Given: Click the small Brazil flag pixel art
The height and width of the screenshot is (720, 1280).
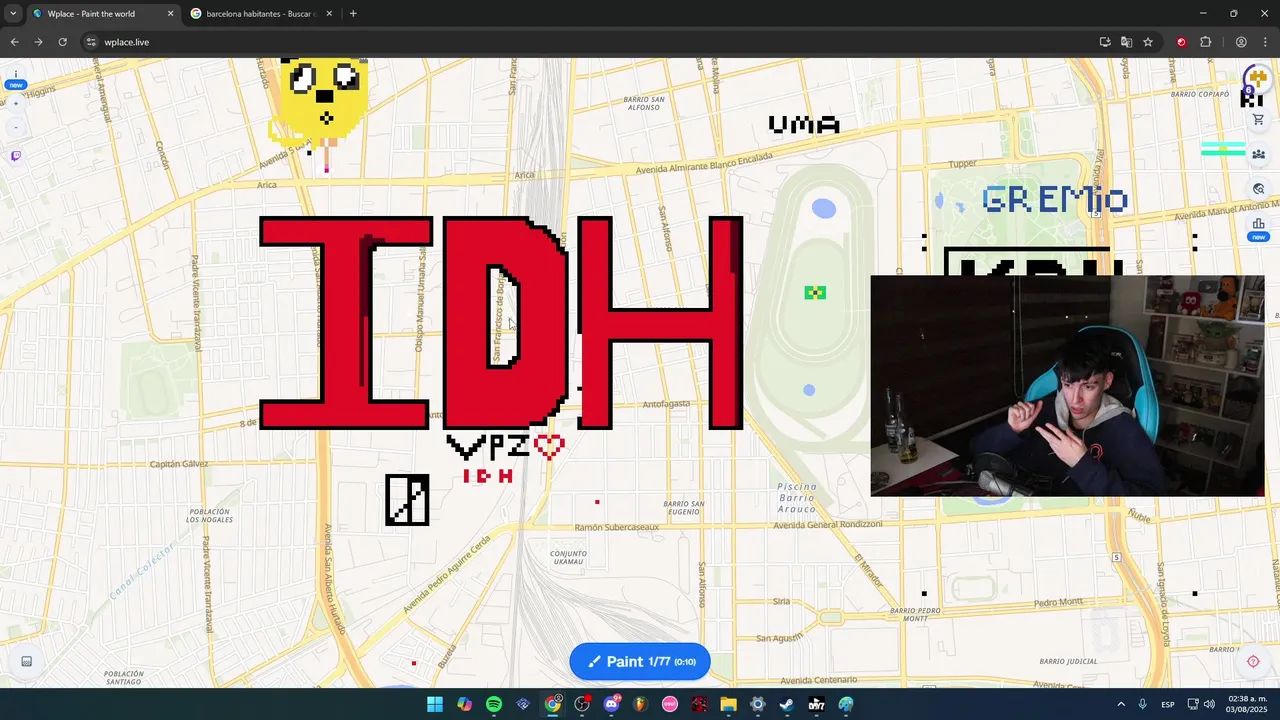Looking at the screenshot, I should click(815, 292).
